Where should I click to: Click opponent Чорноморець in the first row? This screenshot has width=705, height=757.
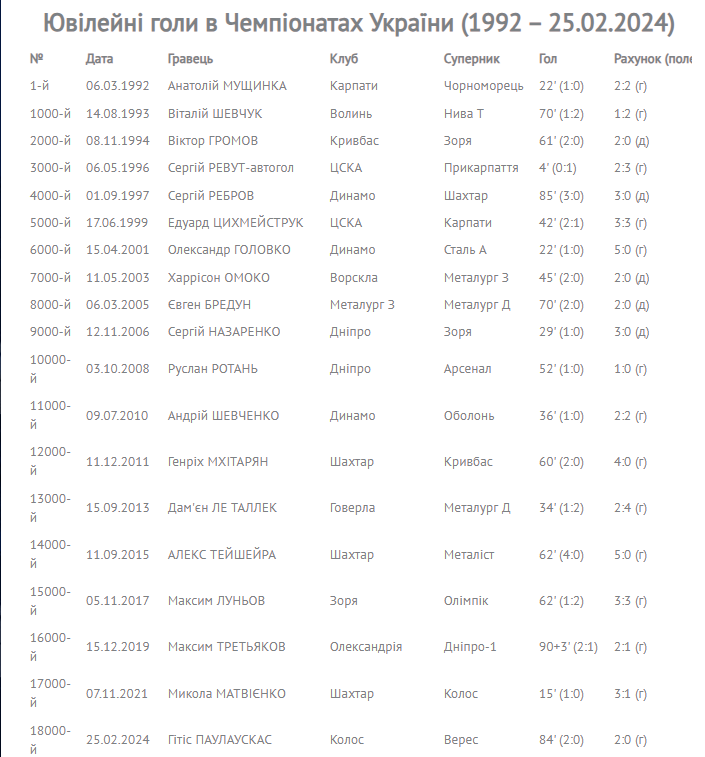coord(483,86)
